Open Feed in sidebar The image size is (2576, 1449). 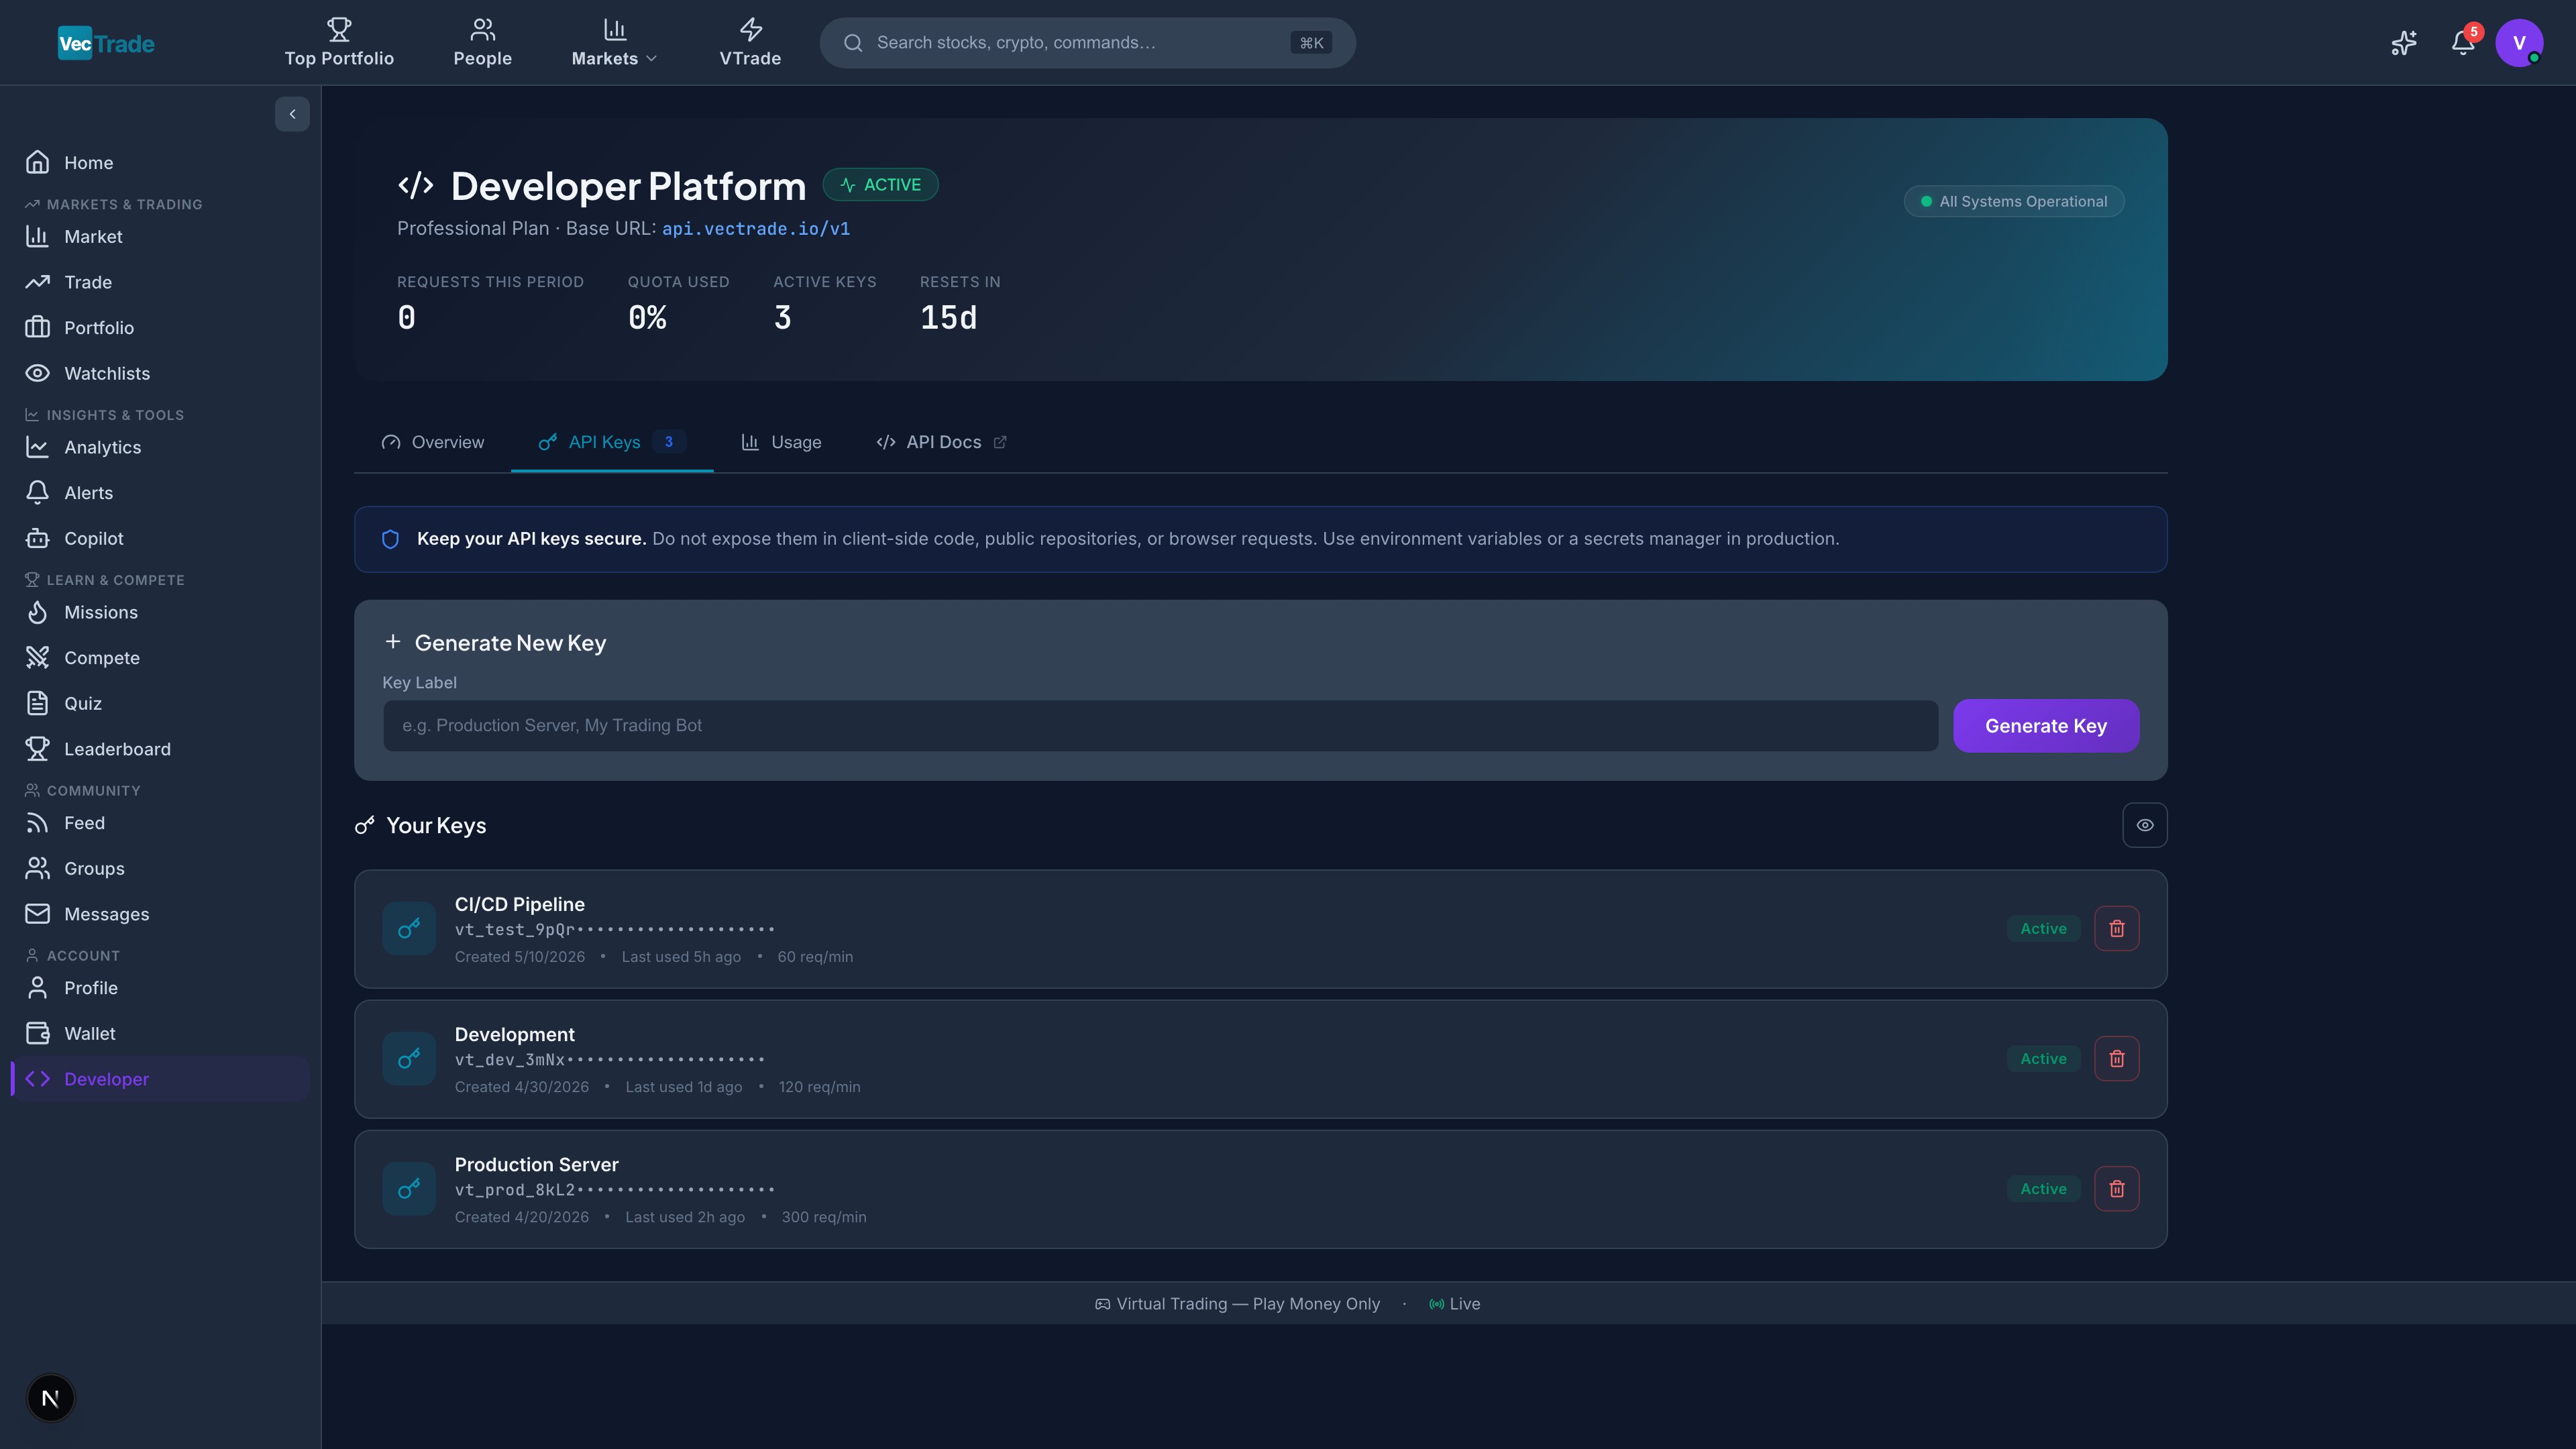(x=160, y=823)
